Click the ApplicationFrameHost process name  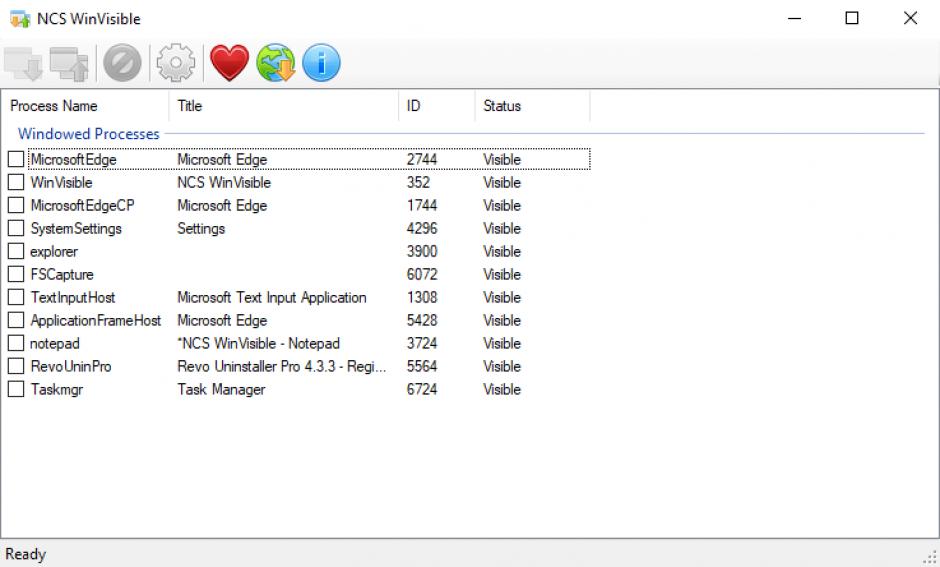96,321
